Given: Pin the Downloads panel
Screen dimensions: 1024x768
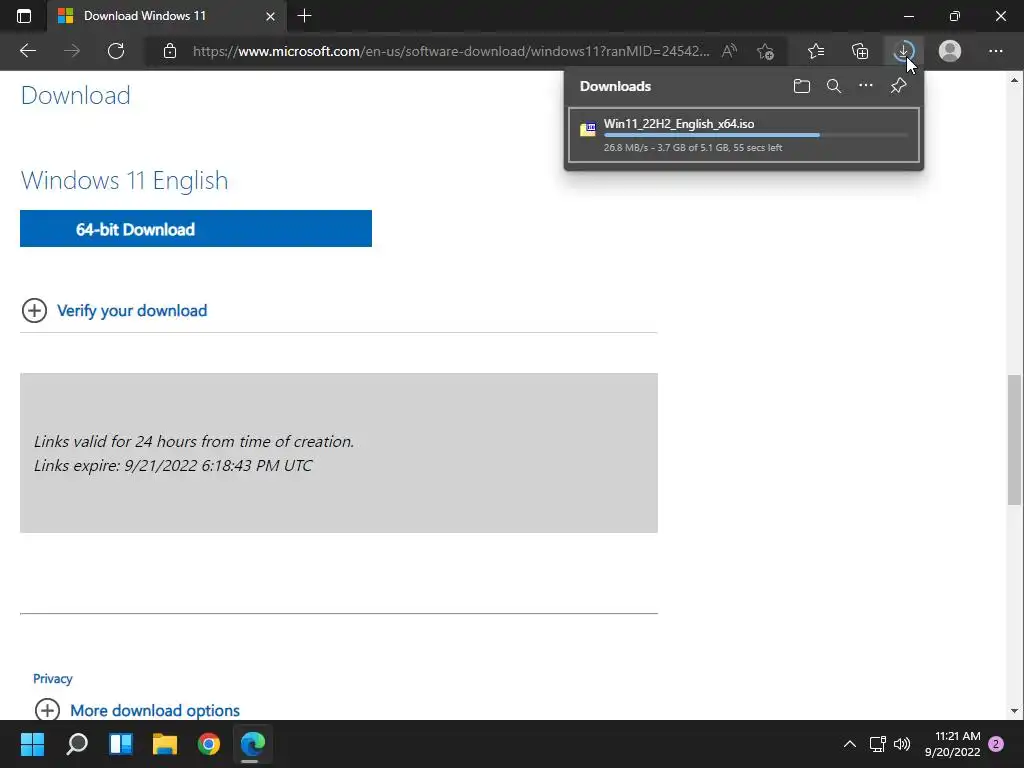Looking at the screenshot, I should [x=899, y=86].
